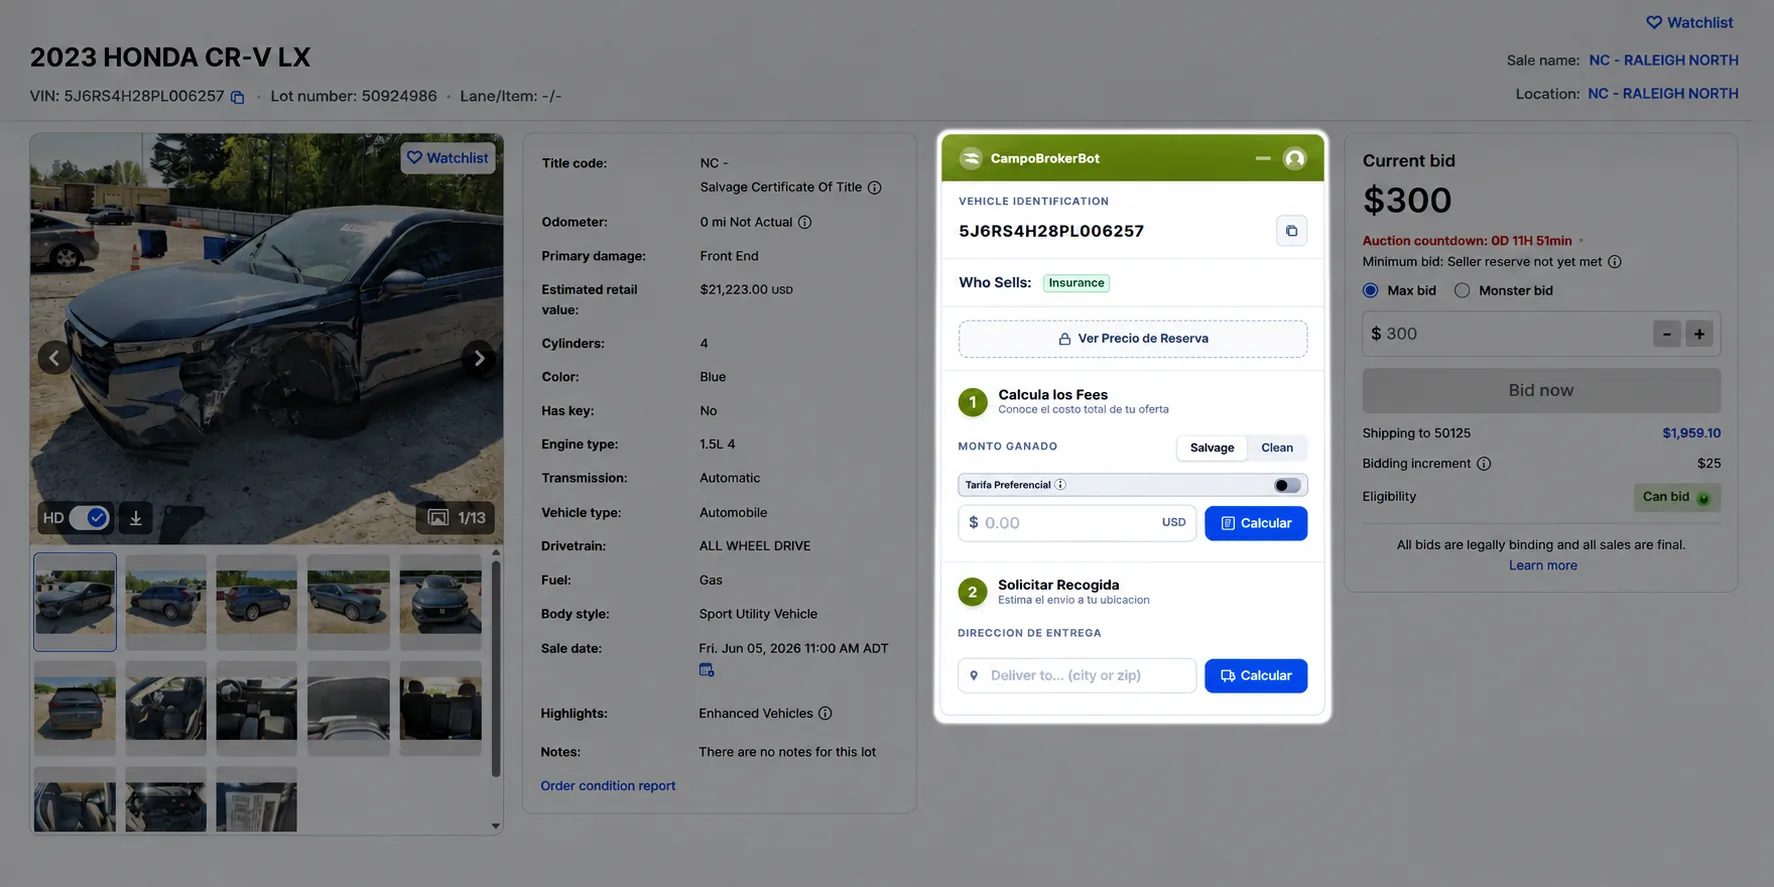The height and width of the screenshot is (887, 1774).
Task: Select the Clean tab
Action: (x=1277, y=447)
